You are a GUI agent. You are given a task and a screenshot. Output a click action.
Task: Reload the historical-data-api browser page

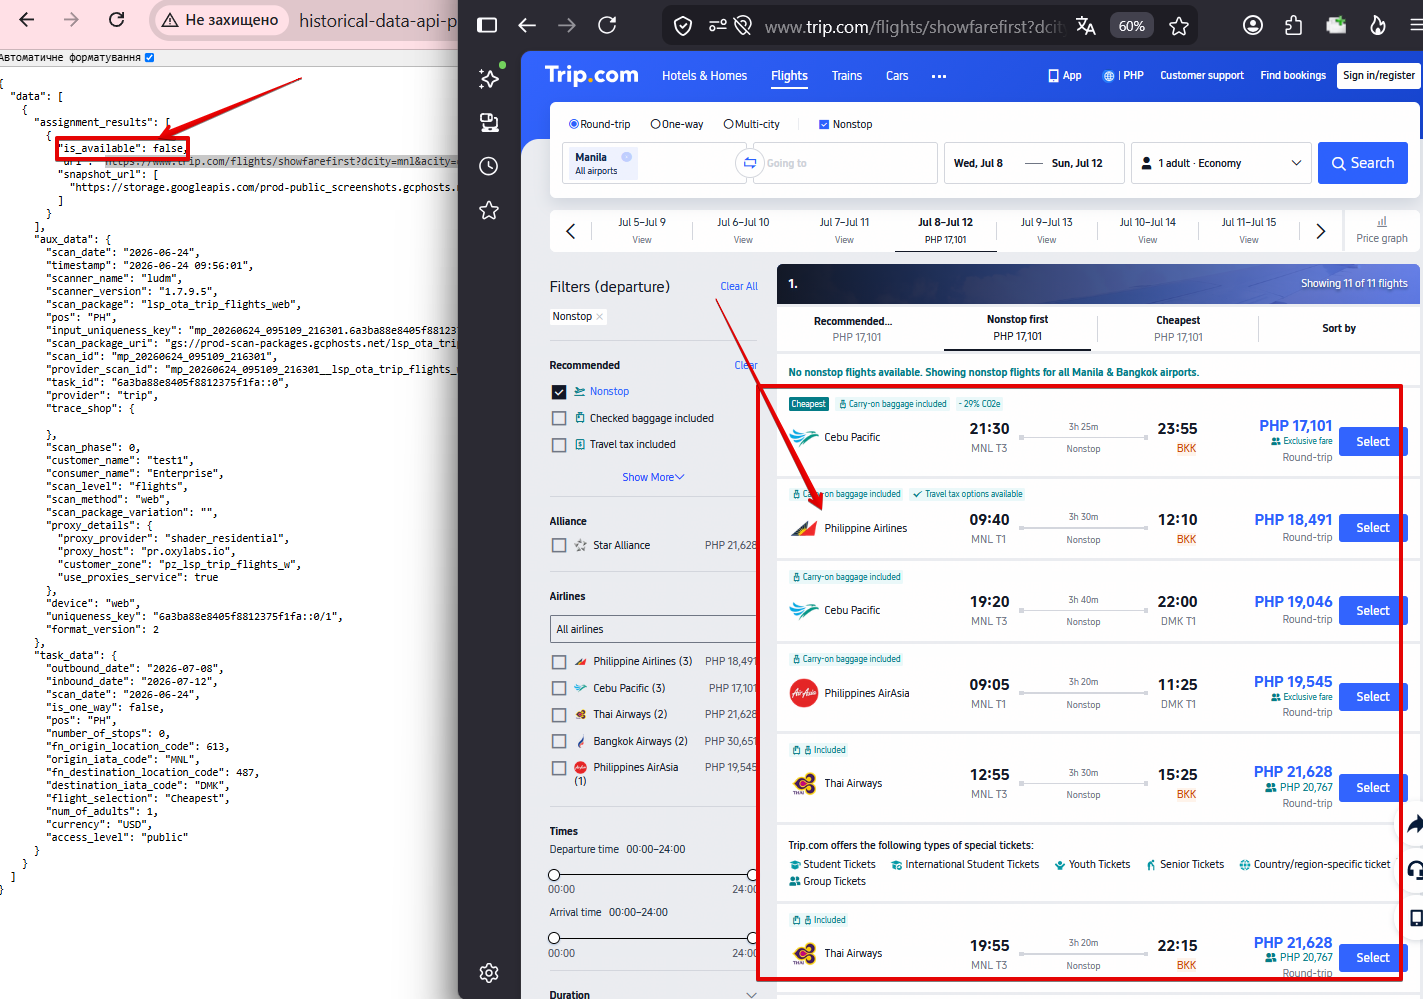pos(117,20)
